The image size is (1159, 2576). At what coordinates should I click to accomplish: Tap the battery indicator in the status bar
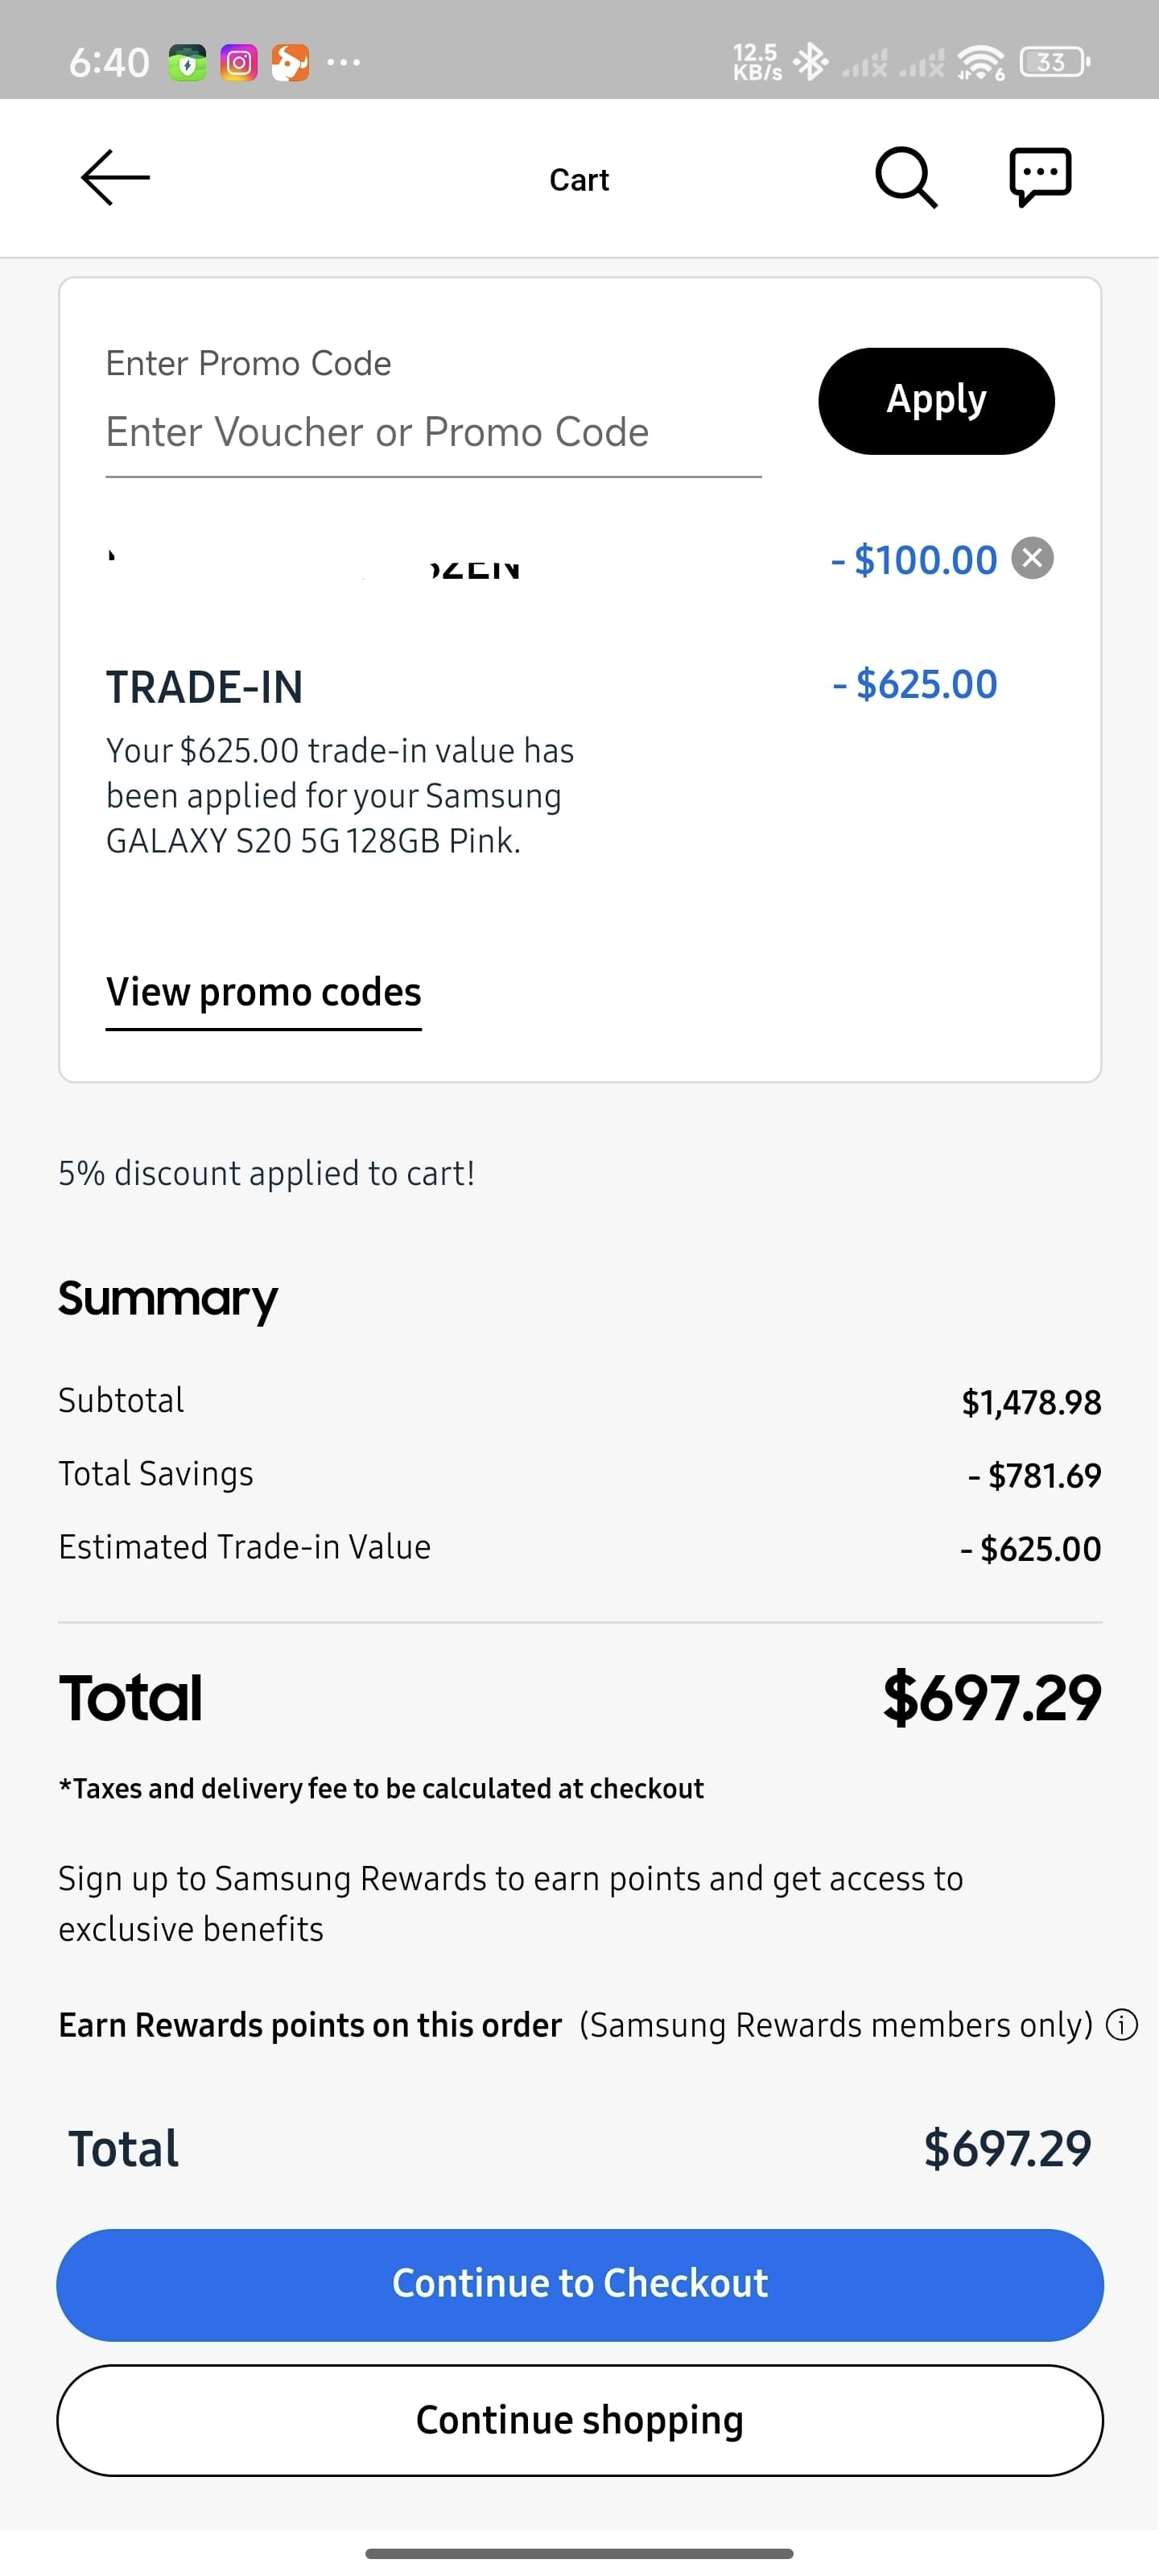click(1054, 62)
